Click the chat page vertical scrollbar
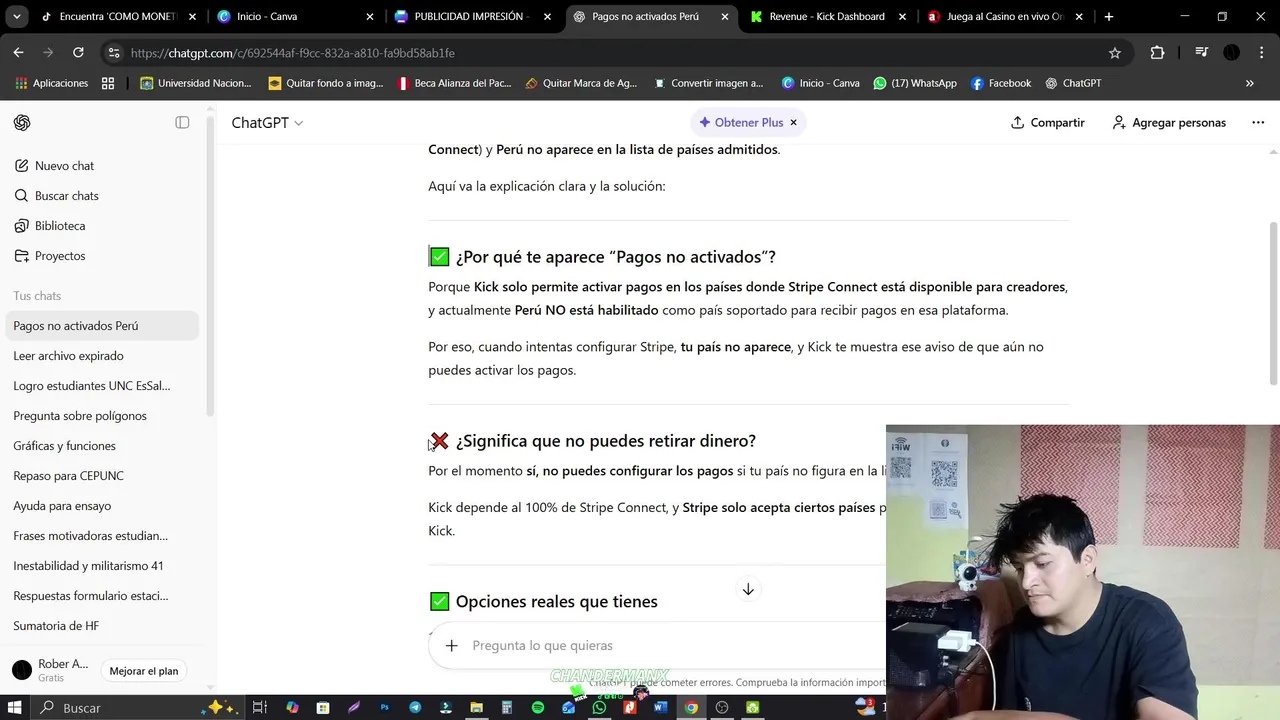Viewport: 1280px width, 720px height. tap(1273, 302)
